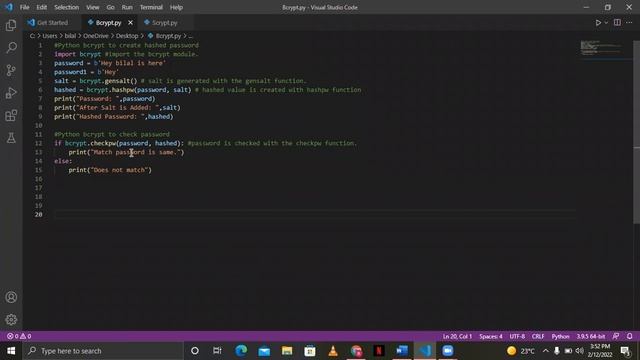Open the Run menu
The image size is (640, 360).
coord(127,7)
